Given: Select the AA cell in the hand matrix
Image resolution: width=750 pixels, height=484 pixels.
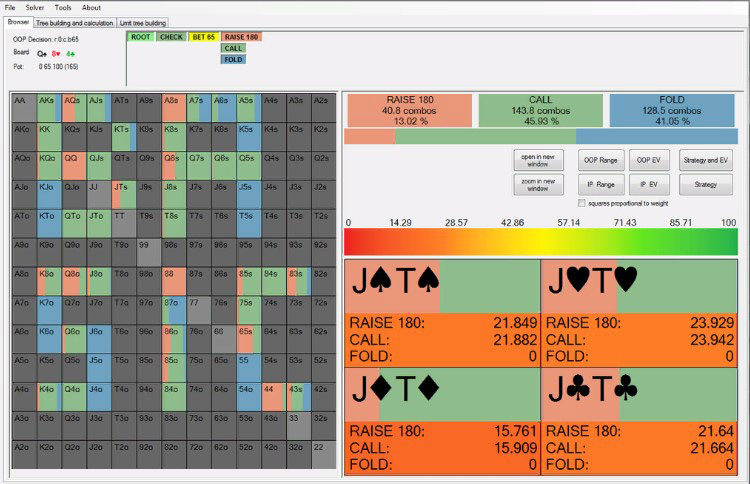Looking at the screenshot, I should (22, 100).
